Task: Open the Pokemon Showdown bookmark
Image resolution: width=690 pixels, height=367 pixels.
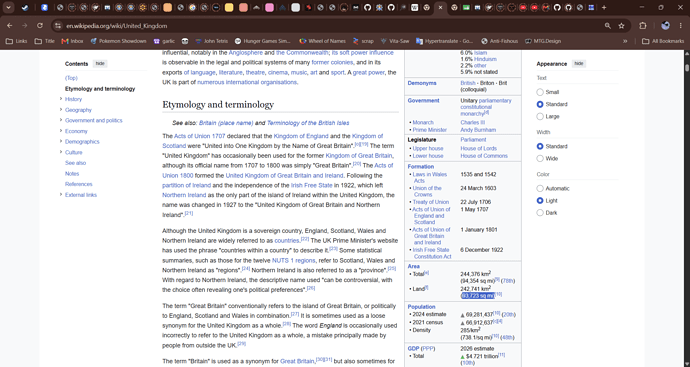Action: click(x=118, y=41)
